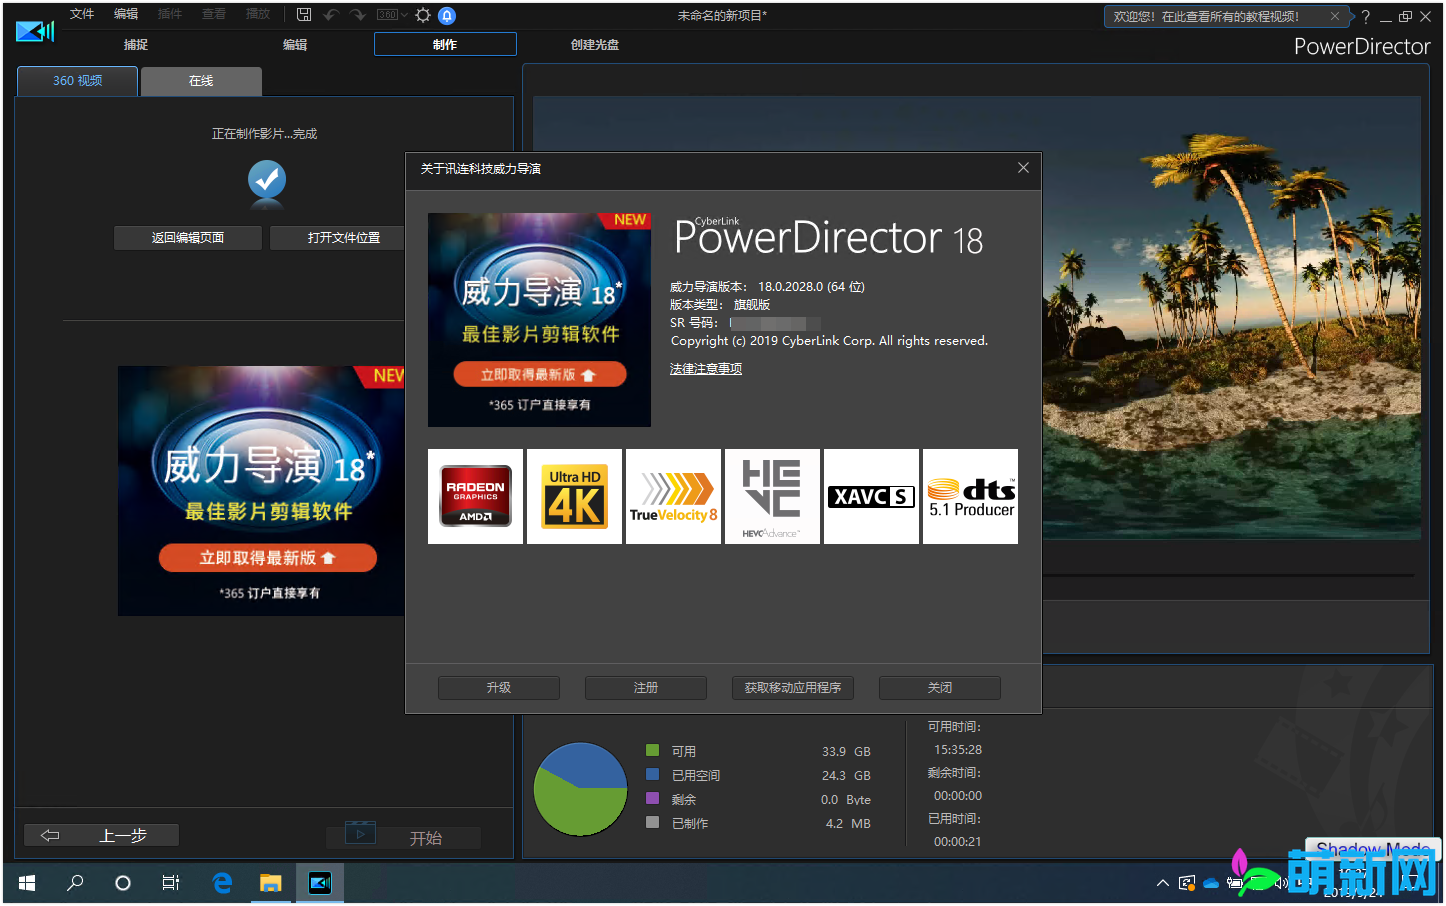Image resolution: width=1446 pixels, height=906 pixels.
Task: Launch Edge browser from taskbar
Action: coord(222,883)
